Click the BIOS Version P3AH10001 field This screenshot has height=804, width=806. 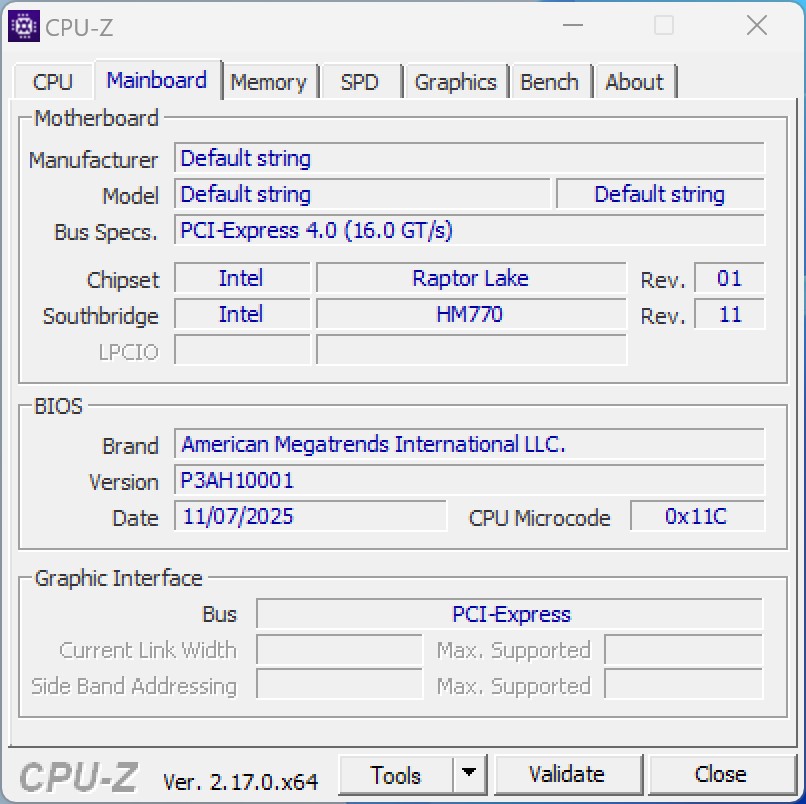coord(470,481)
